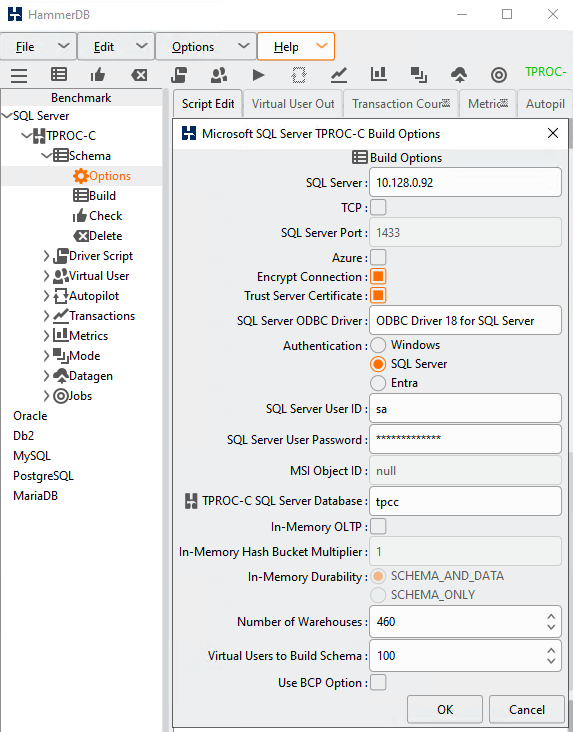This screenshot has width=573, height=732.
Task: Open the Edit menu
Action: click(116, 46)
